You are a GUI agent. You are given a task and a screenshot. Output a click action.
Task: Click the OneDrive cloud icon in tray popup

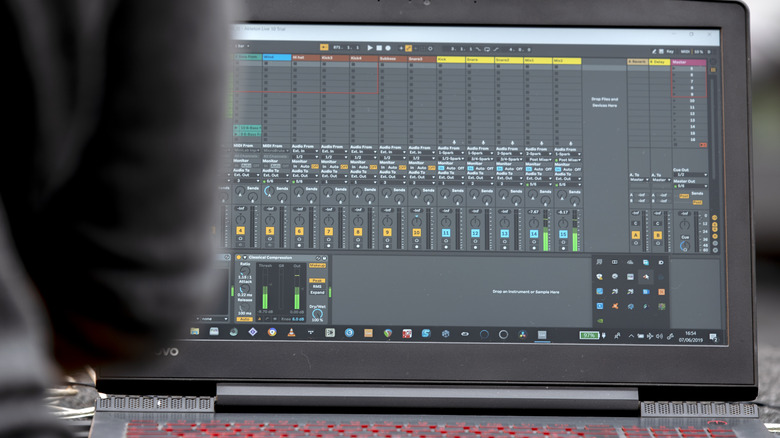tap(630, 262)
